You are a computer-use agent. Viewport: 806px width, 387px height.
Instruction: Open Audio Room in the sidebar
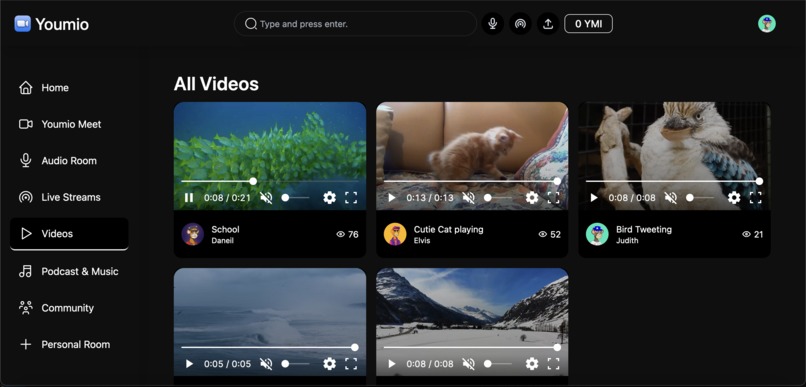(69, 161)
